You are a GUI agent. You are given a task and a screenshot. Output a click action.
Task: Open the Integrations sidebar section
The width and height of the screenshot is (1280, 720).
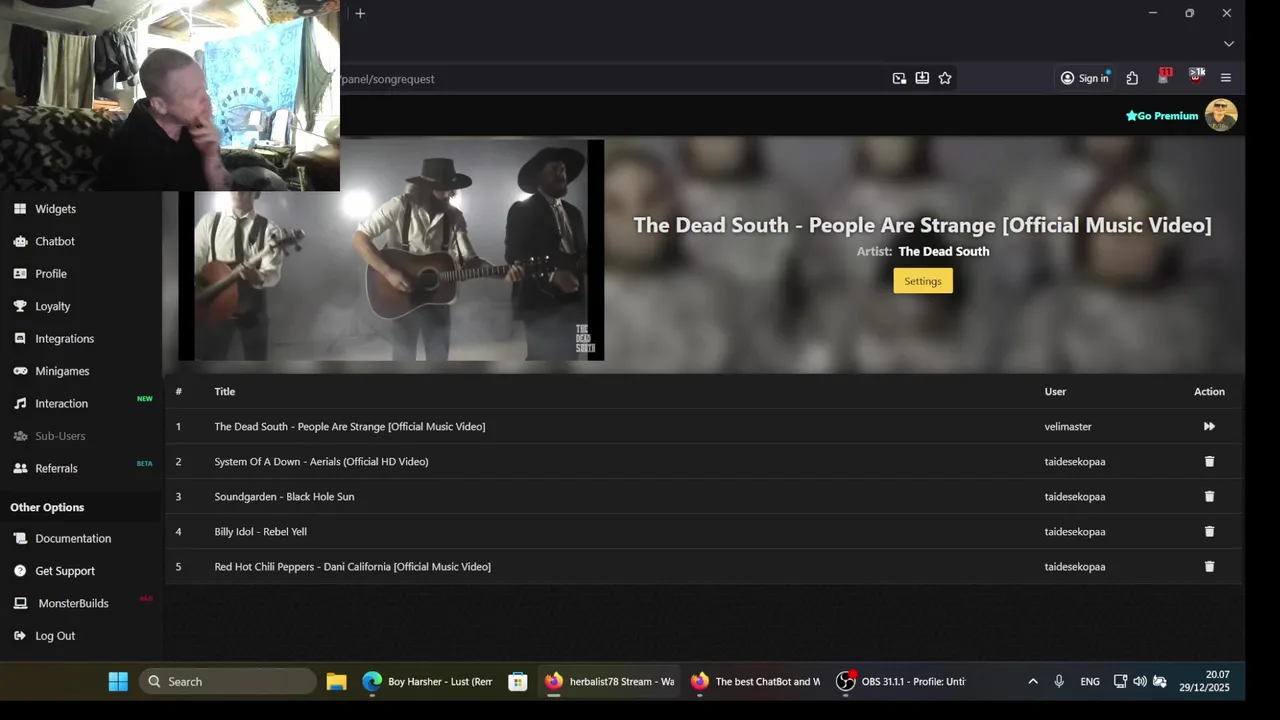coord(65,339)
